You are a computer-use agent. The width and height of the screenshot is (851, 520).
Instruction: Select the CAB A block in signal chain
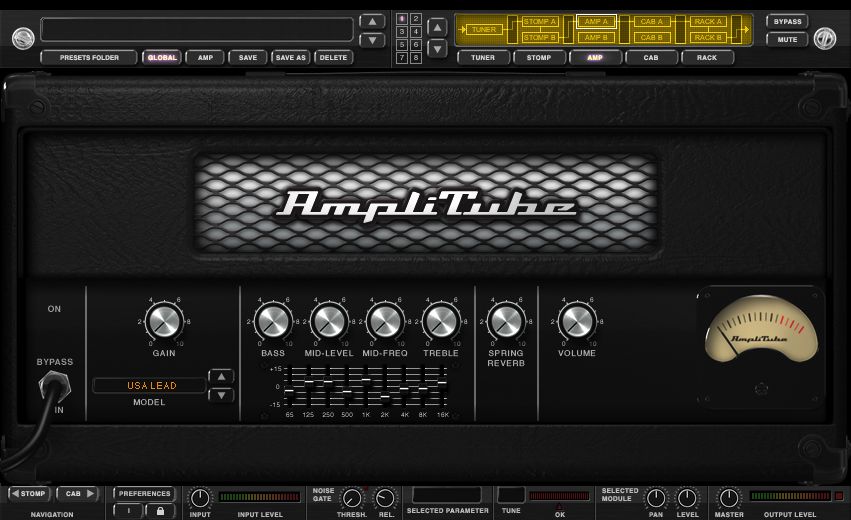652,22
